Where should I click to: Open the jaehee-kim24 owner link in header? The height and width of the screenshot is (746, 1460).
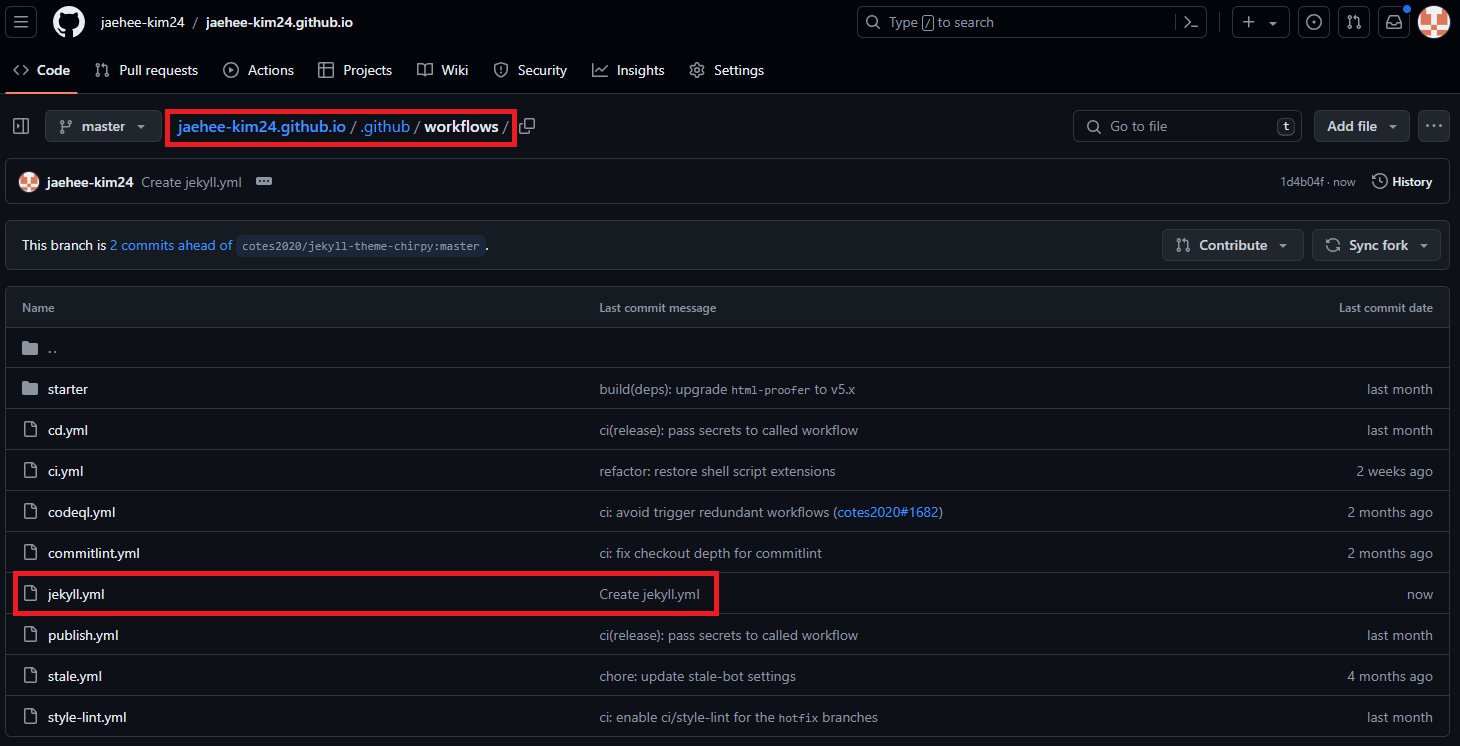pos(143,22)
